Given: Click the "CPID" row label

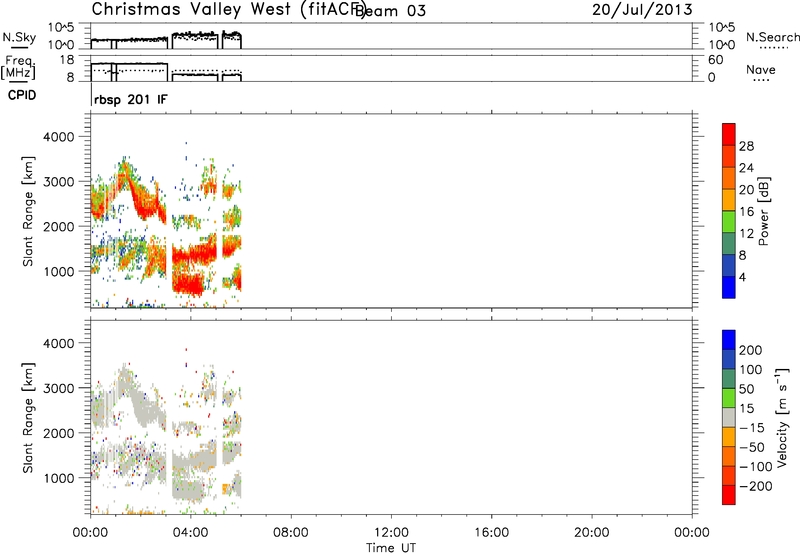Looking at the screenshot, I should 22,95.
